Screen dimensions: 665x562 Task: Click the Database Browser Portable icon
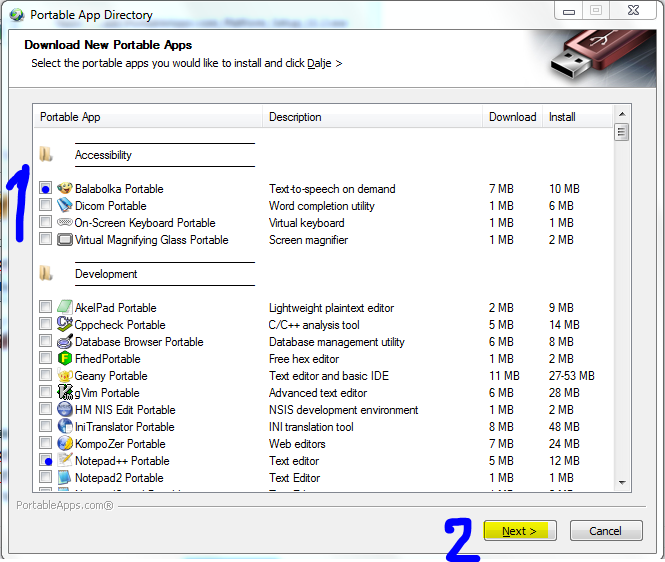point(64,341)
